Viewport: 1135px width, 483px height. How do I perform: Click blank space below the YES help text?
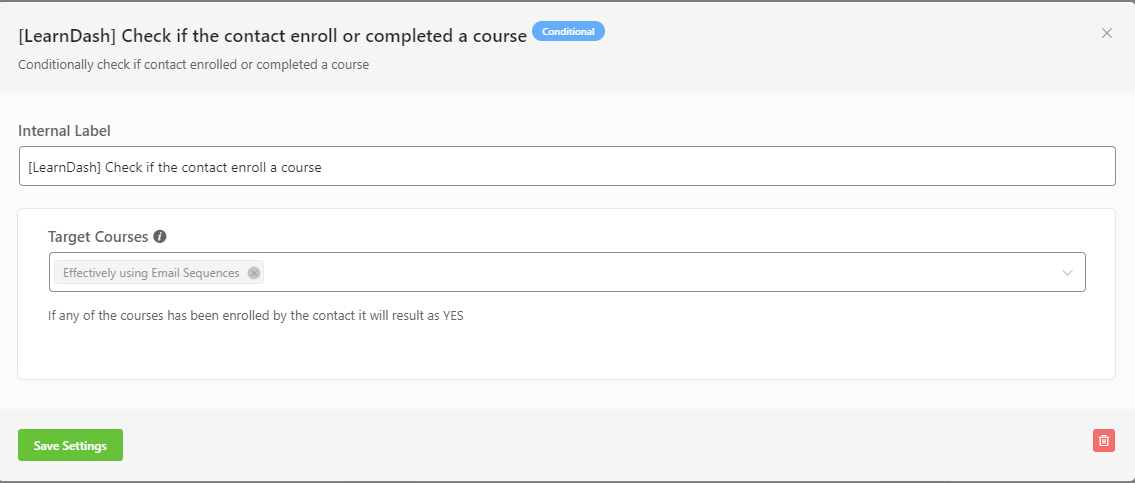pyautogui.click(x=567, y=351)
